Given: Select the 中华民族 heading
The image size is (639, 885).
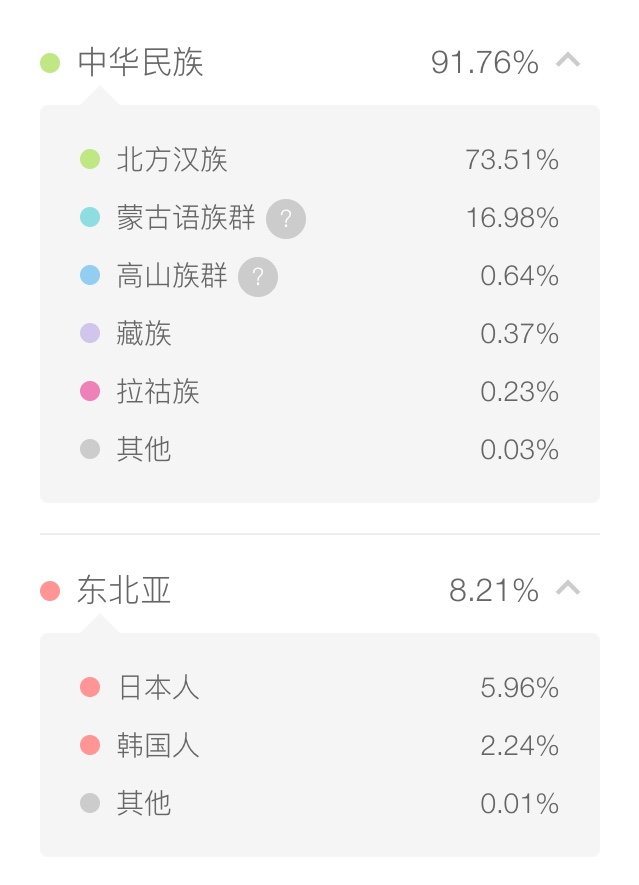Looking at the screenshot, I should (x=141, y=62).
